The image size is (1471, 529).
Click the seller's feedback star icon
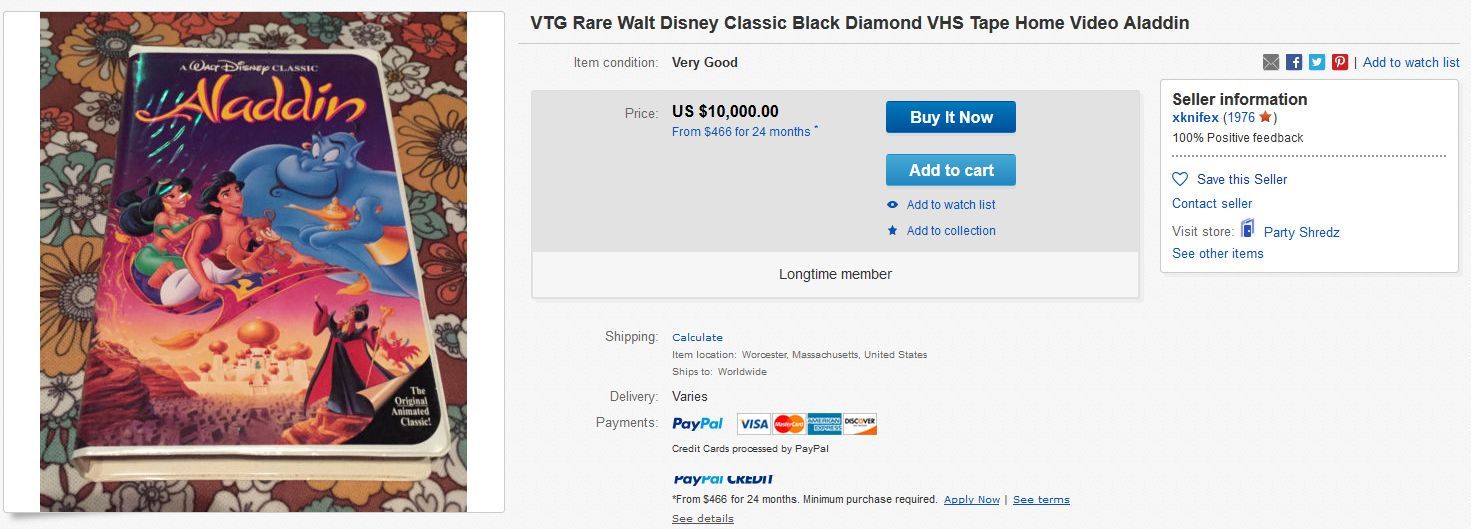pyautogui.click(x=1265, y=117)
